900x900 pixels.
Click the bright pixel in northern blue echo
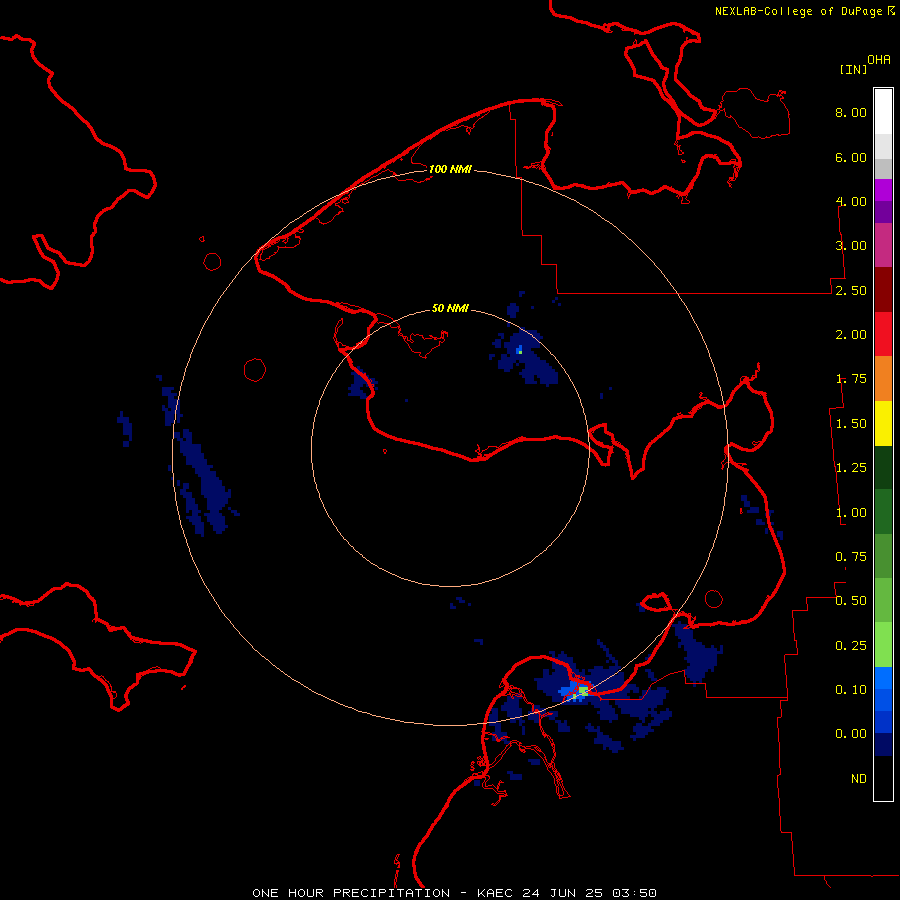pyautogui.click(x=520, y=350)
